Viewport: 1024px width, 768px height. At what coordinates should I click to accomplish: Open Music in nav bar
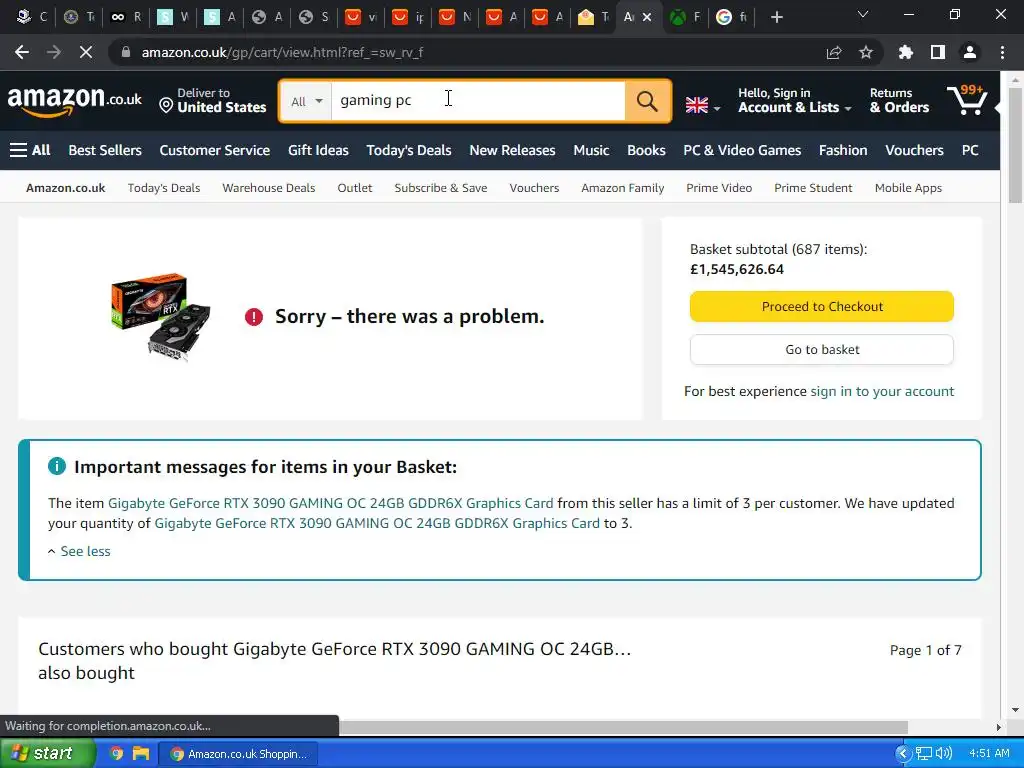point(591,150)
